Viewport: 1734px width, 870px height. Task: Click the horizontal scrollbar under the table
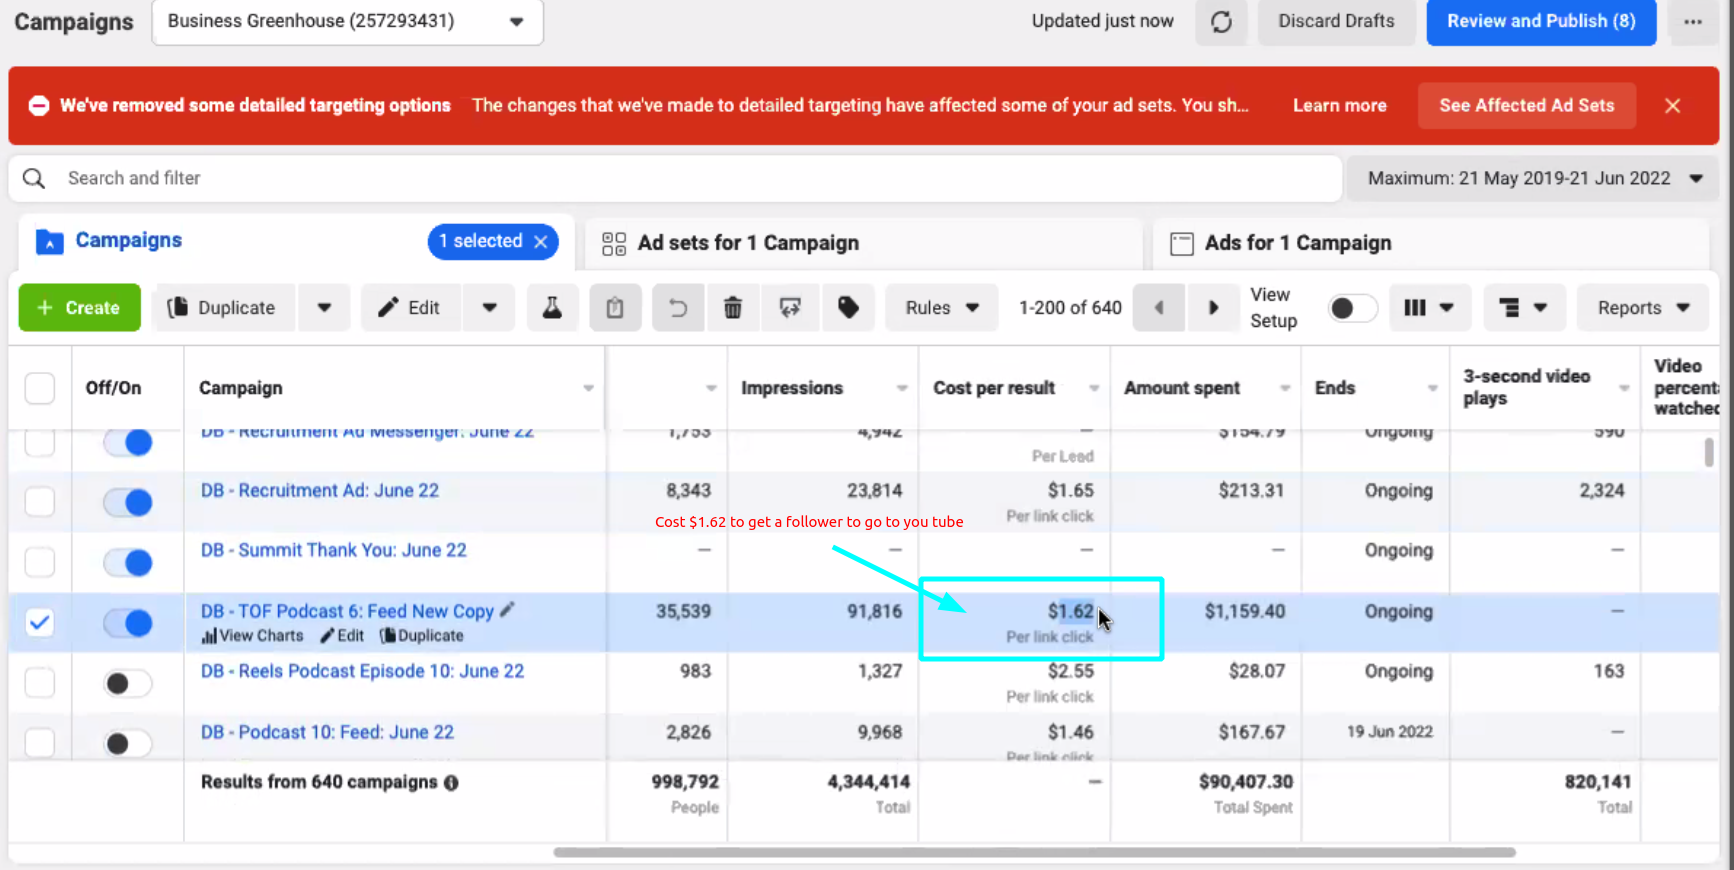(x=1034, y=853)
